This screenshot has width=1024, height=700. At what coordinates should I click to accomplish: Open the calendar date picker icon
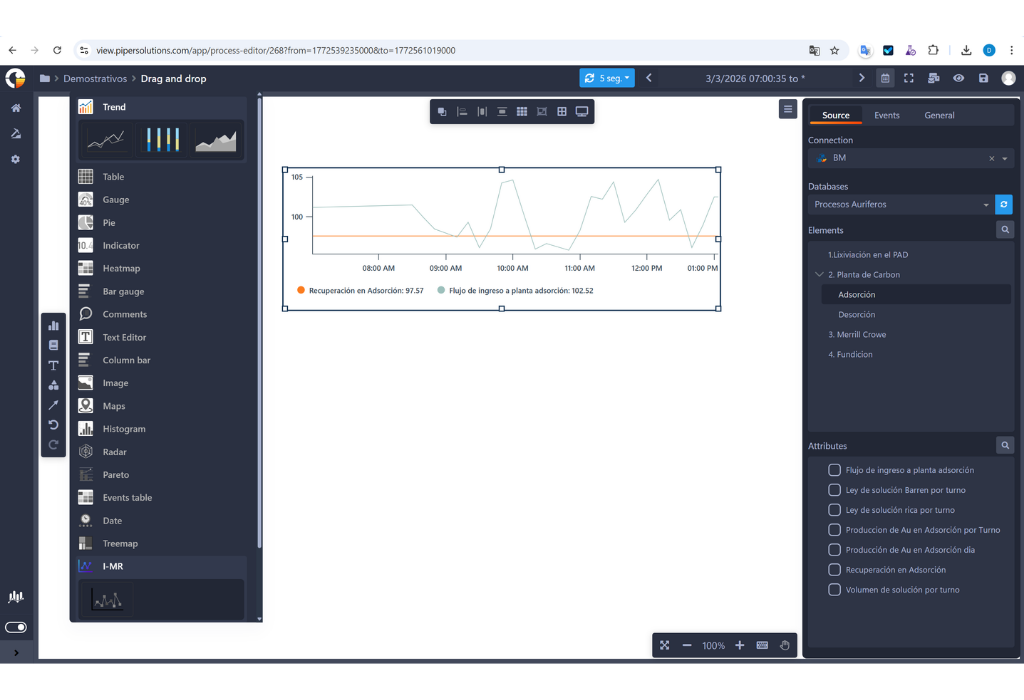pyautogui.click(x=885, y=78)
